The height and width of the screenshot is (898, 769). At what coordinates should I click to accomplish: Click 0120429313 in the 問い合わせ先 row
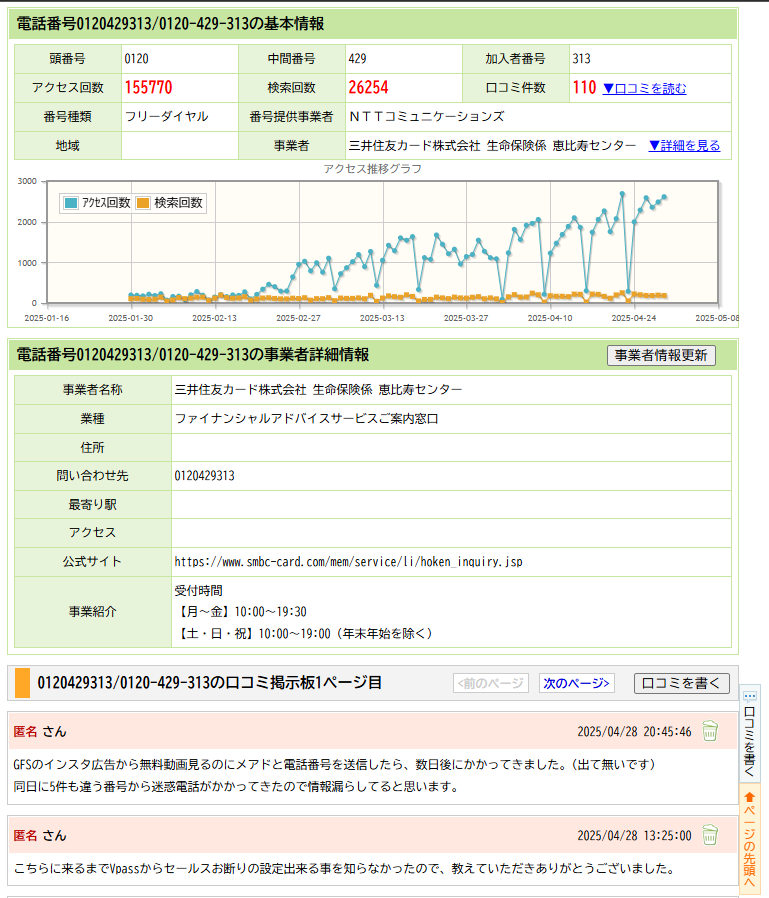coord(204,476)
